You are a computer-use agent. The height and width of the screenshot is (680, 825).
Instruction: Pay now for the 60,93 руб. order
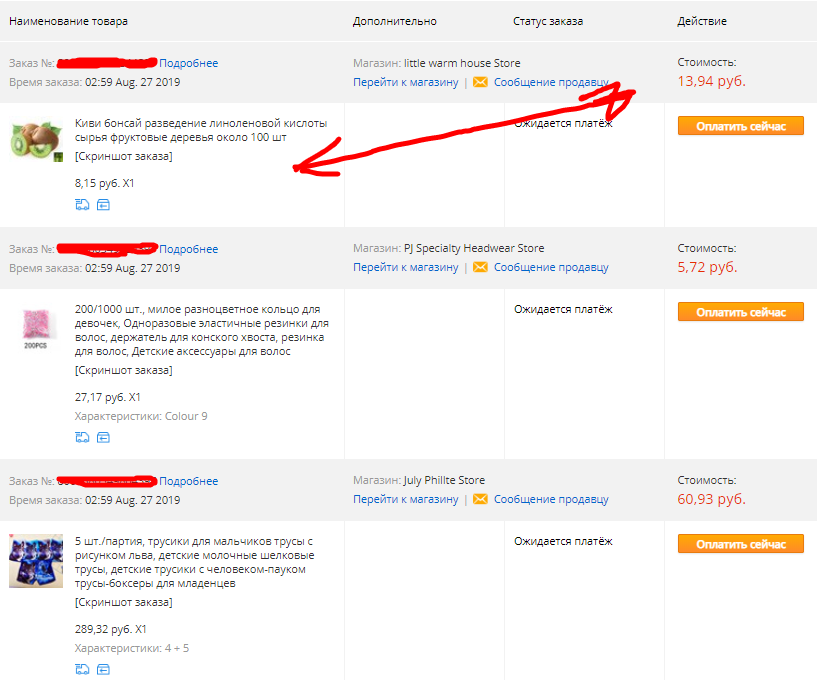740,544
